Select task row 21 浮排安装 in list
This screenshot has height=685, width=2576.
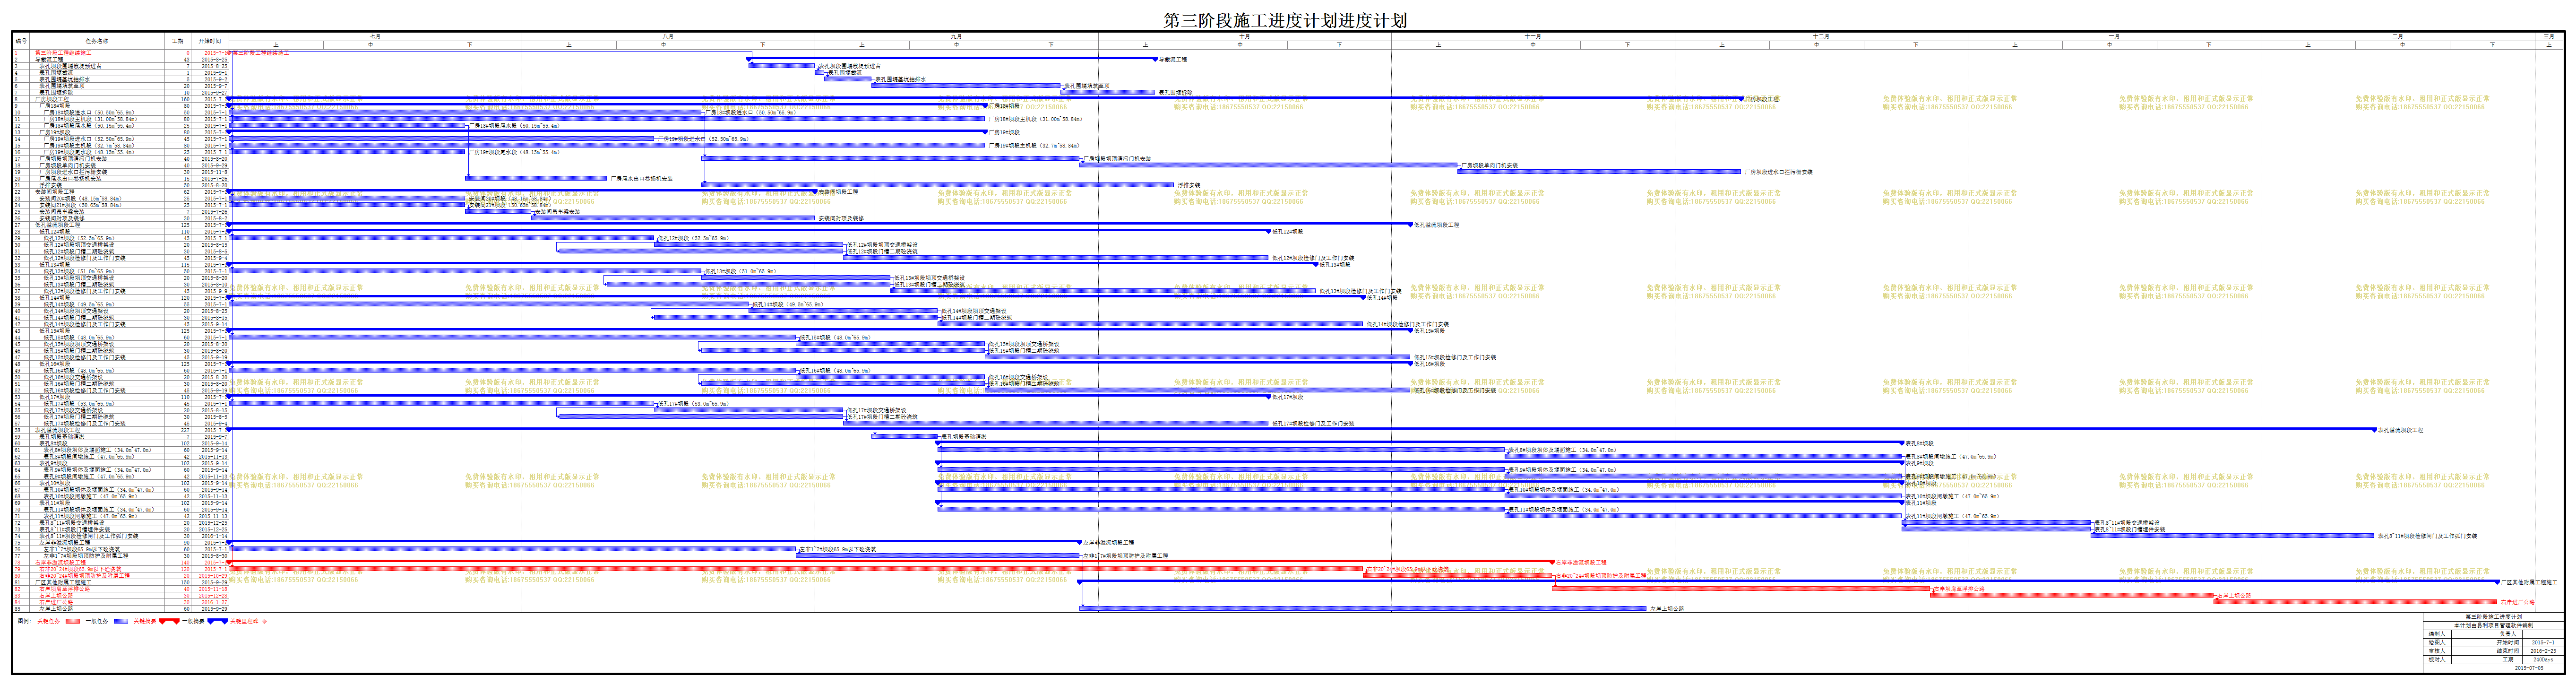[121, 185]
